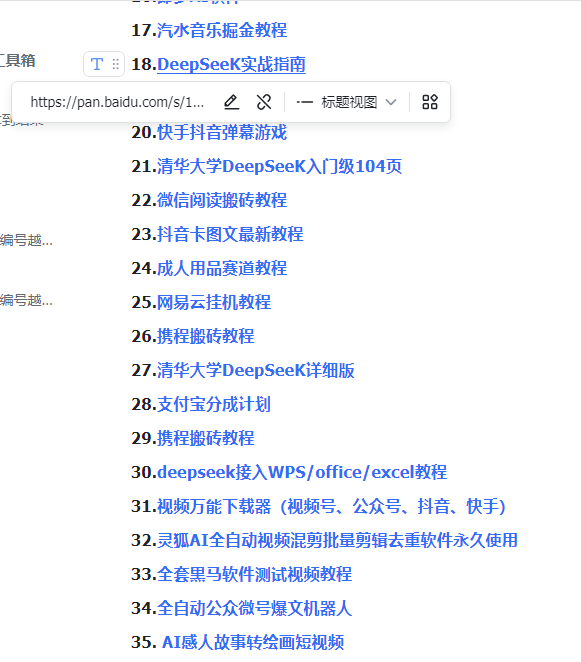
Task: Click the four-squares more options icon
Action: (430, 102)
